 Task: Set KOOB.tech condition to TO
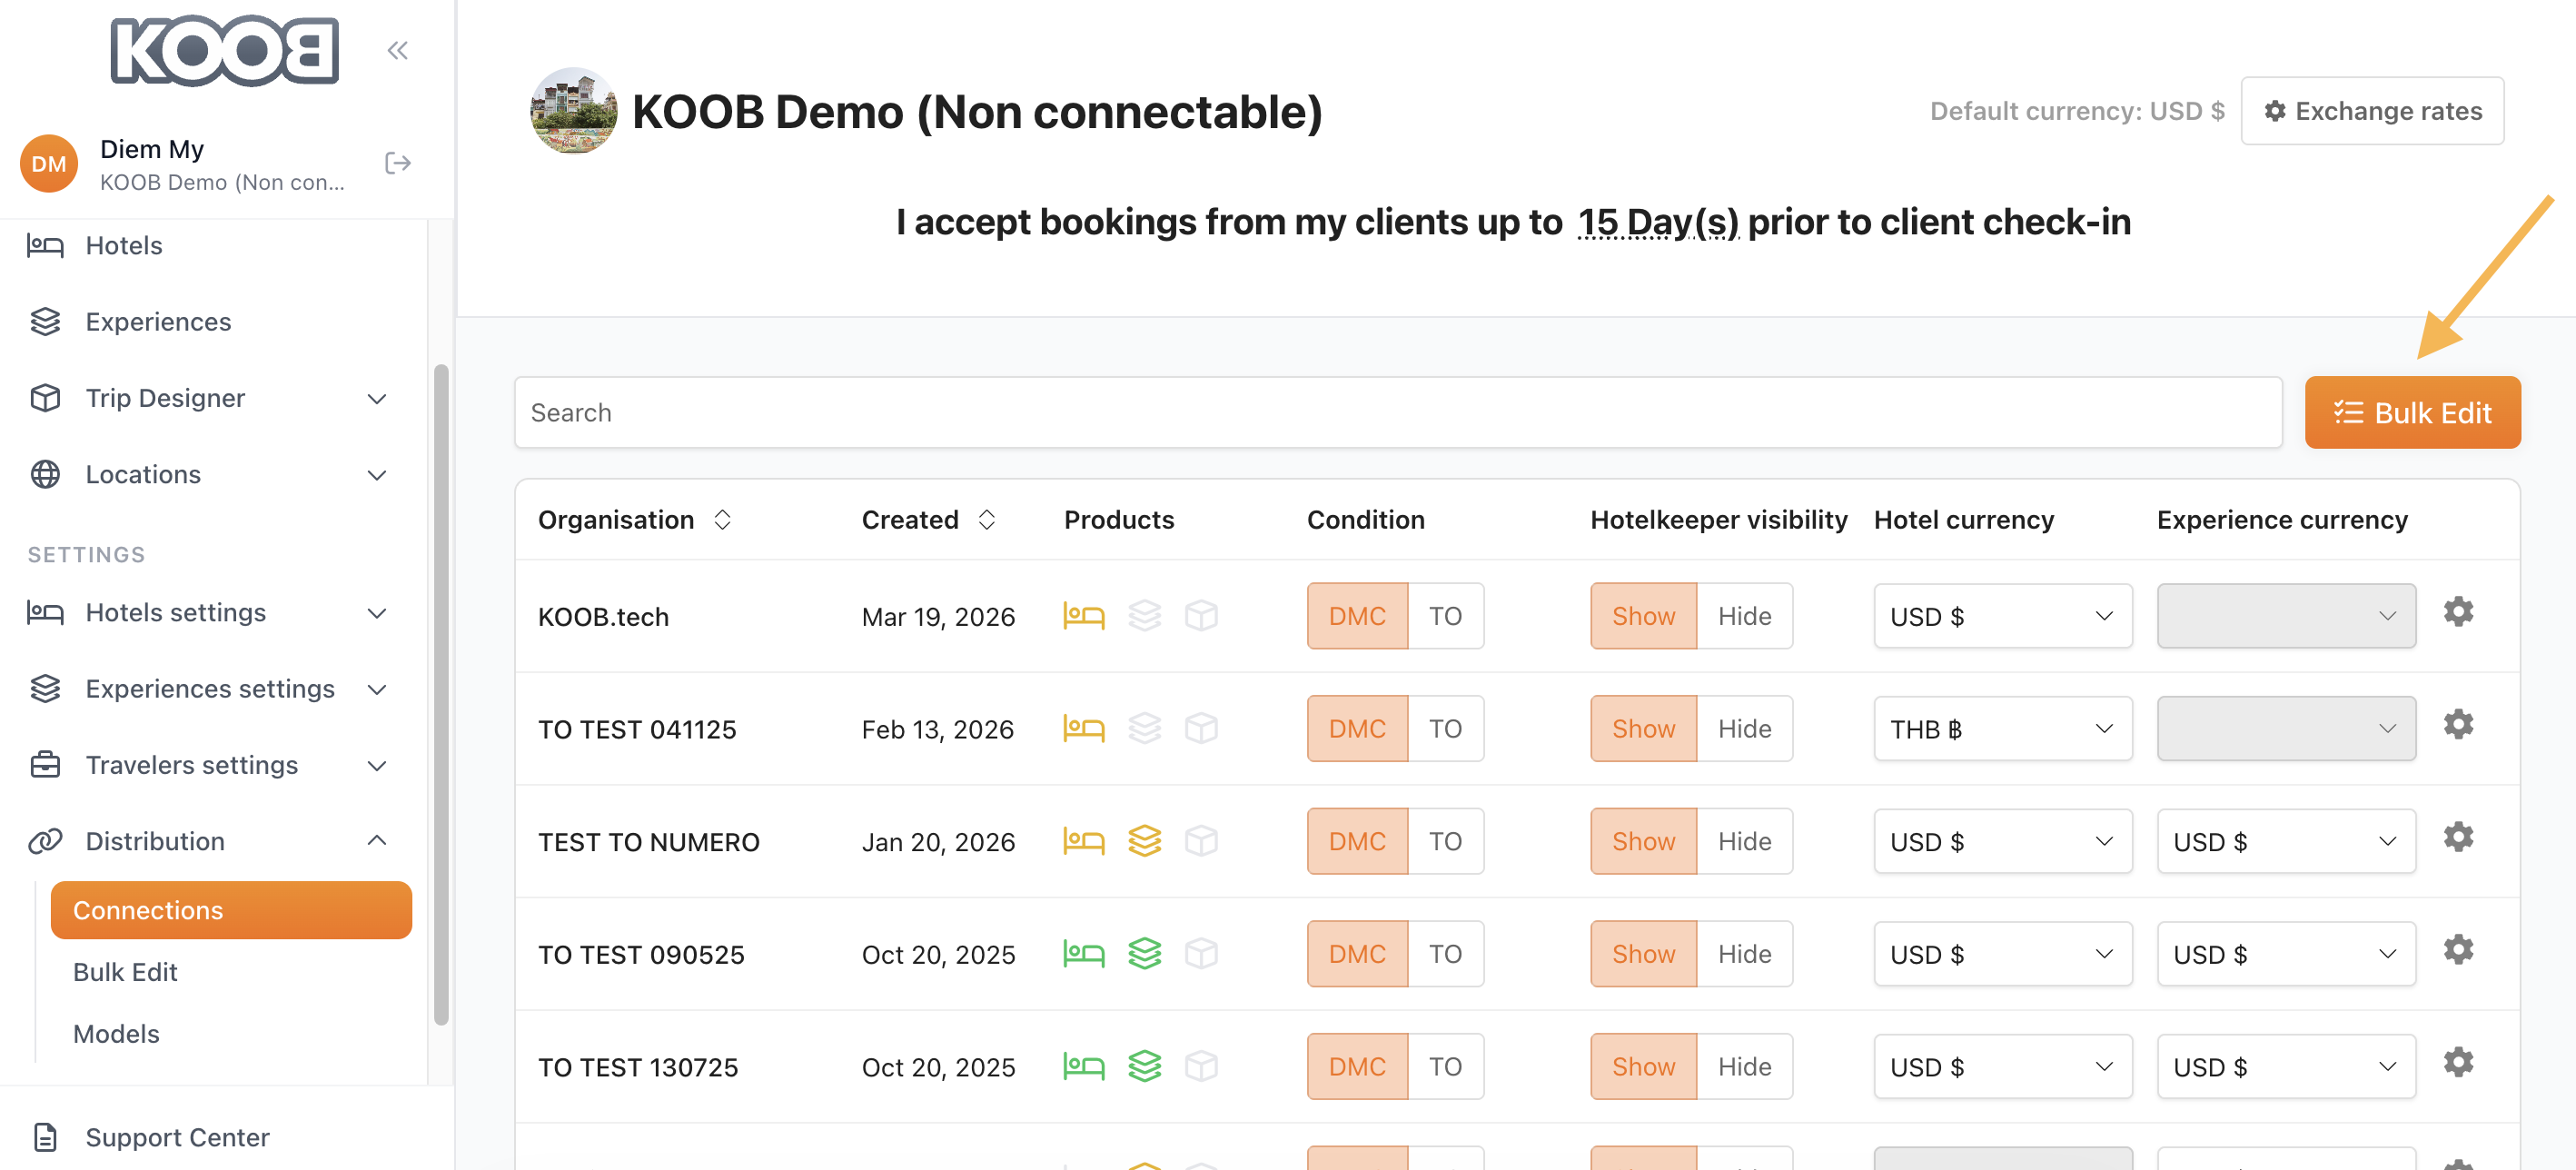[x=1444, y=616]
